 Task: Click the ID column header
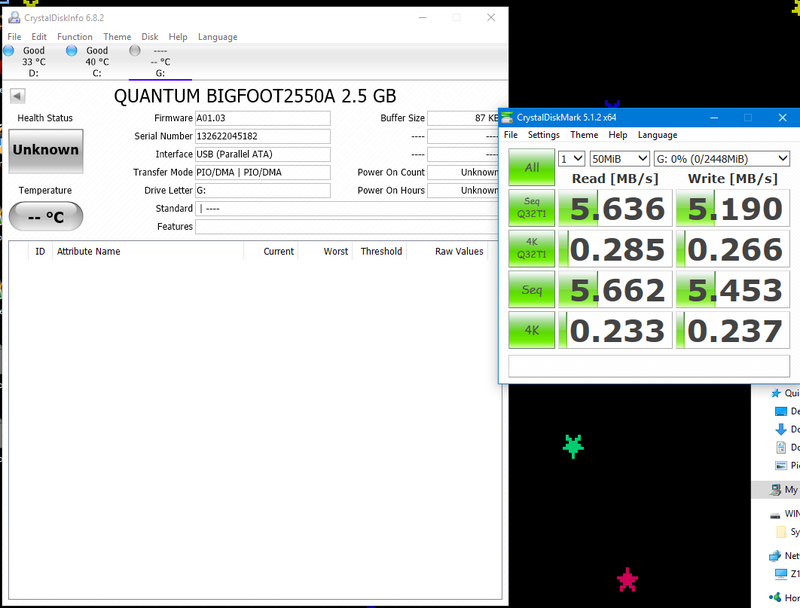pos(40,251)
